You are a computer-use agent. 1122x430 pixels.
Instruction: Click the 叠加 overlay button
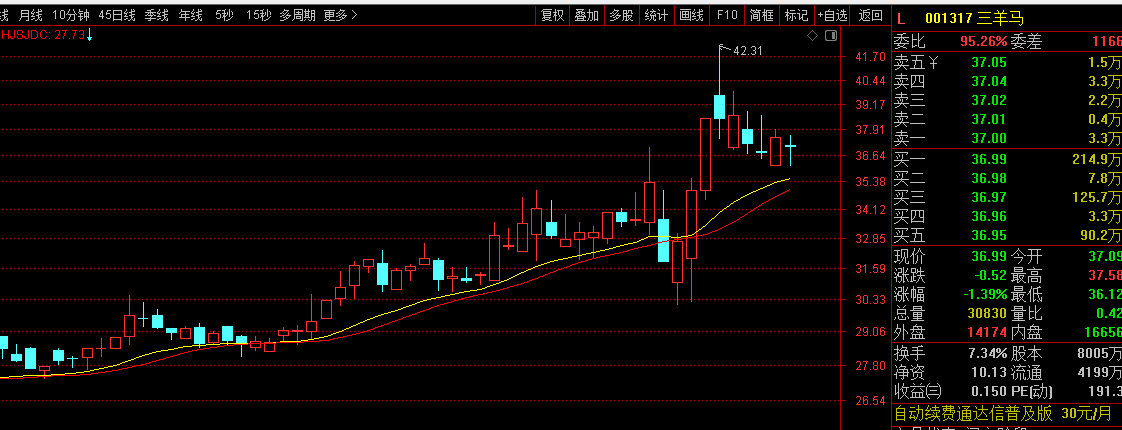pyautogui.click(x=587, y=15)
